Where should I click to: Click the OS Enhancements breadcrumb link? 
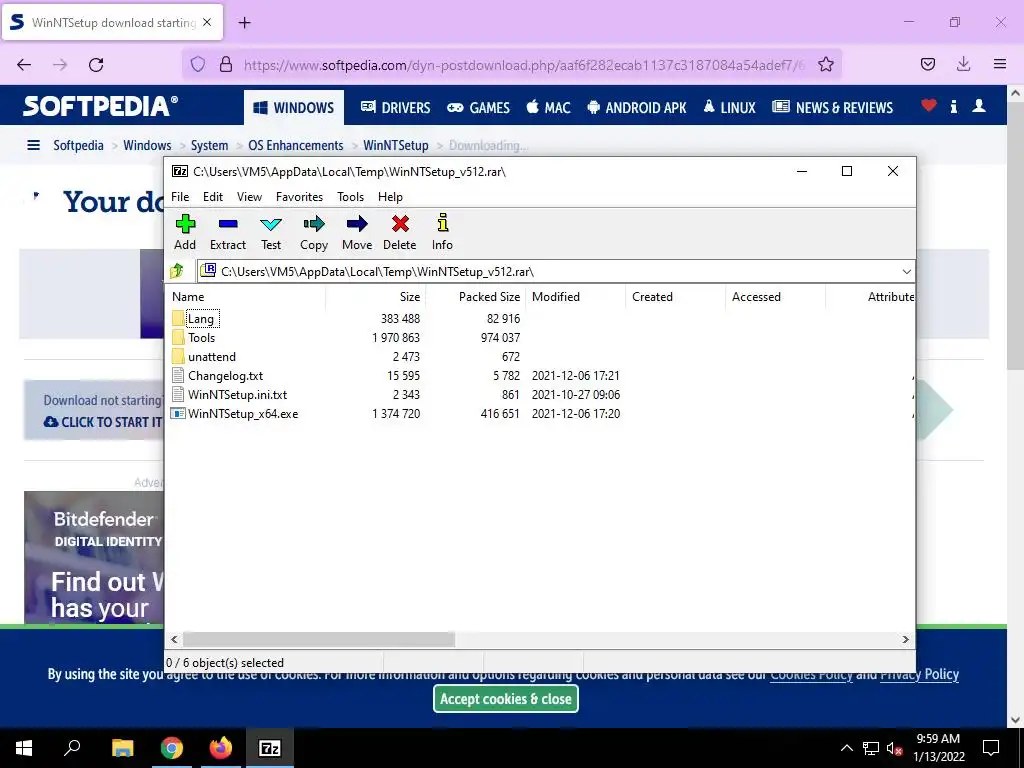pyautogui.click(x=296, y=145)
